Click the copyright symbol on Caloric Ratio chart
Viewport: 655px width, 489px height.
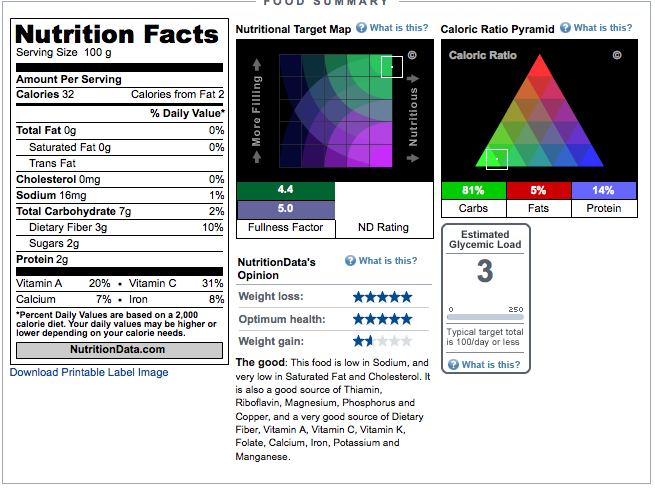point(617,55)
